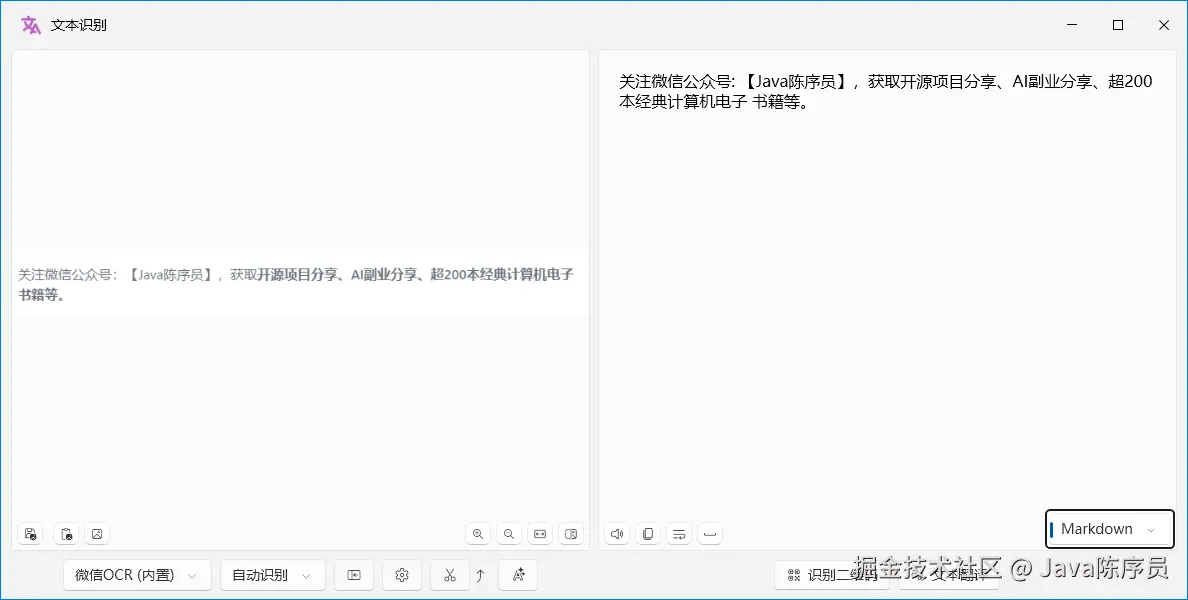Click the source image with gray text
Screen dimensions: 1188x600
(300, 283)
